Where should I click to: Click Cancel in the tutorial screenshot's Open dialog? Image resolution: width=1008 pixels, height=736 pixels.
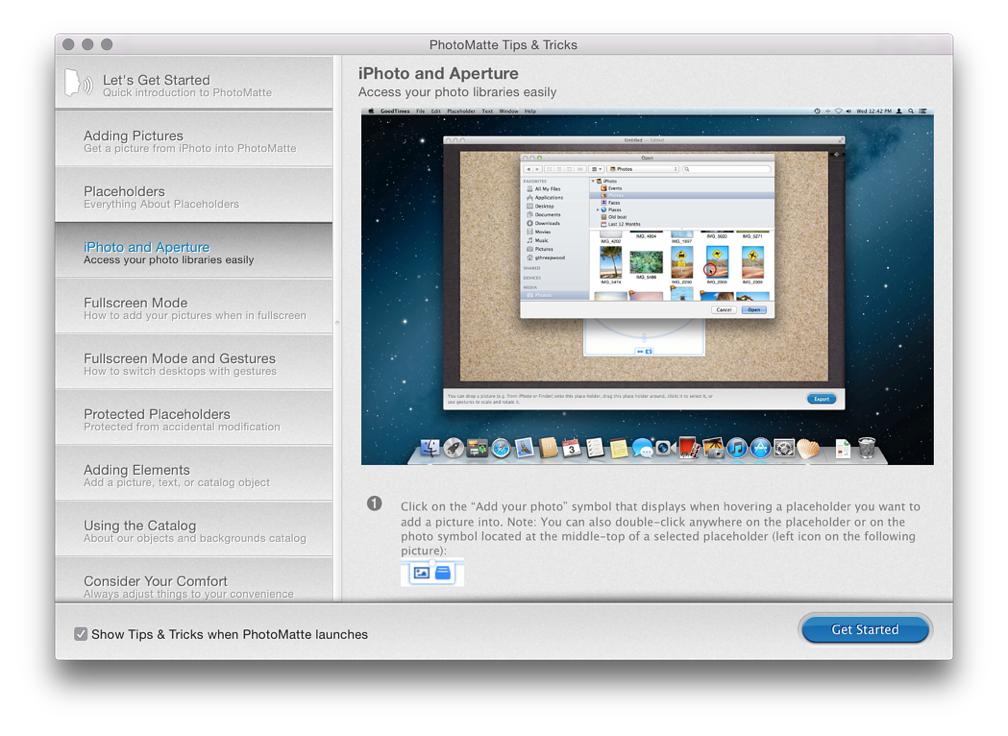coord(724,310)
